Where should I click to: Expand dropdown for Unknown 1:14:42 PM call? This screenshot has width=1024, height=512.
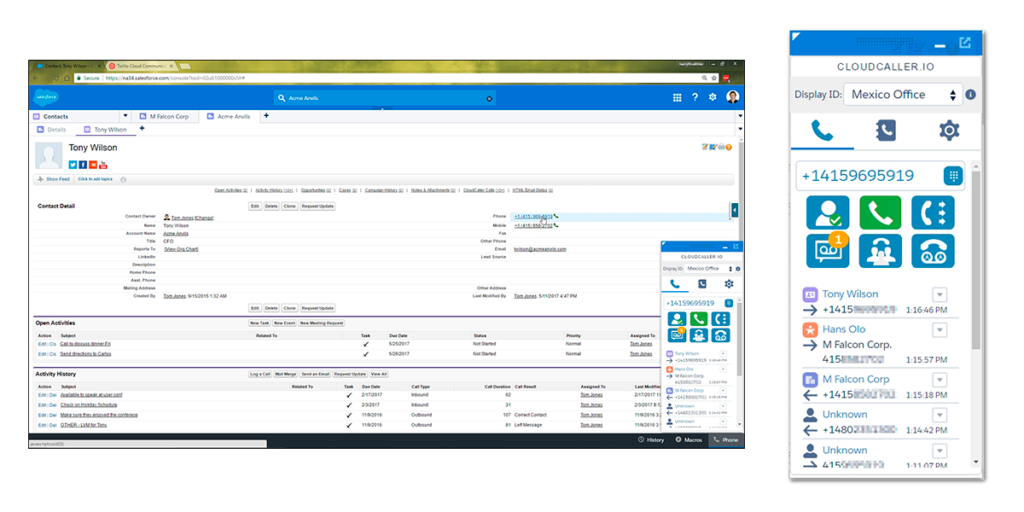(939, 415)
